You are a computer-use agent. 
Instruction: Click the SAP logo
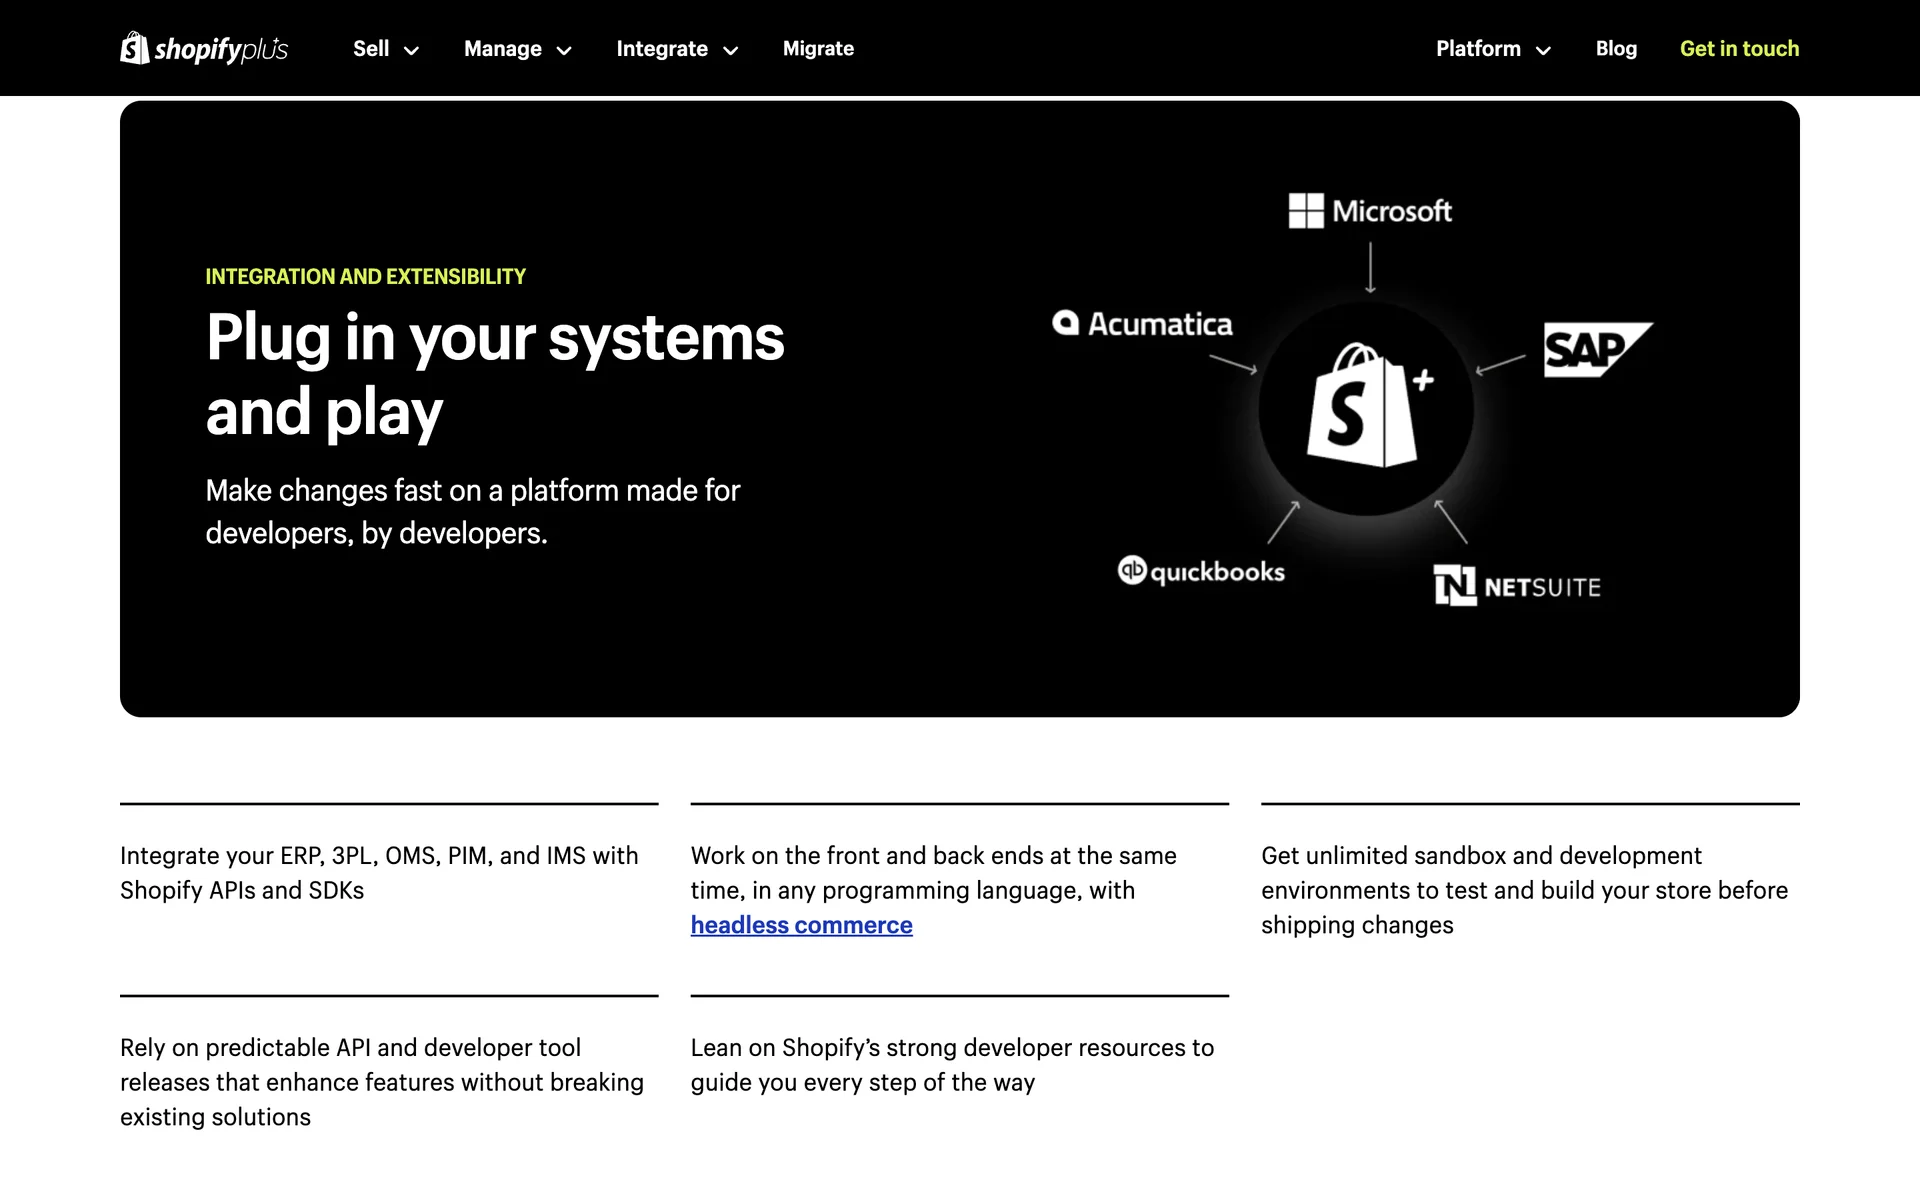pyautogui.click(x=1595, y=349)
